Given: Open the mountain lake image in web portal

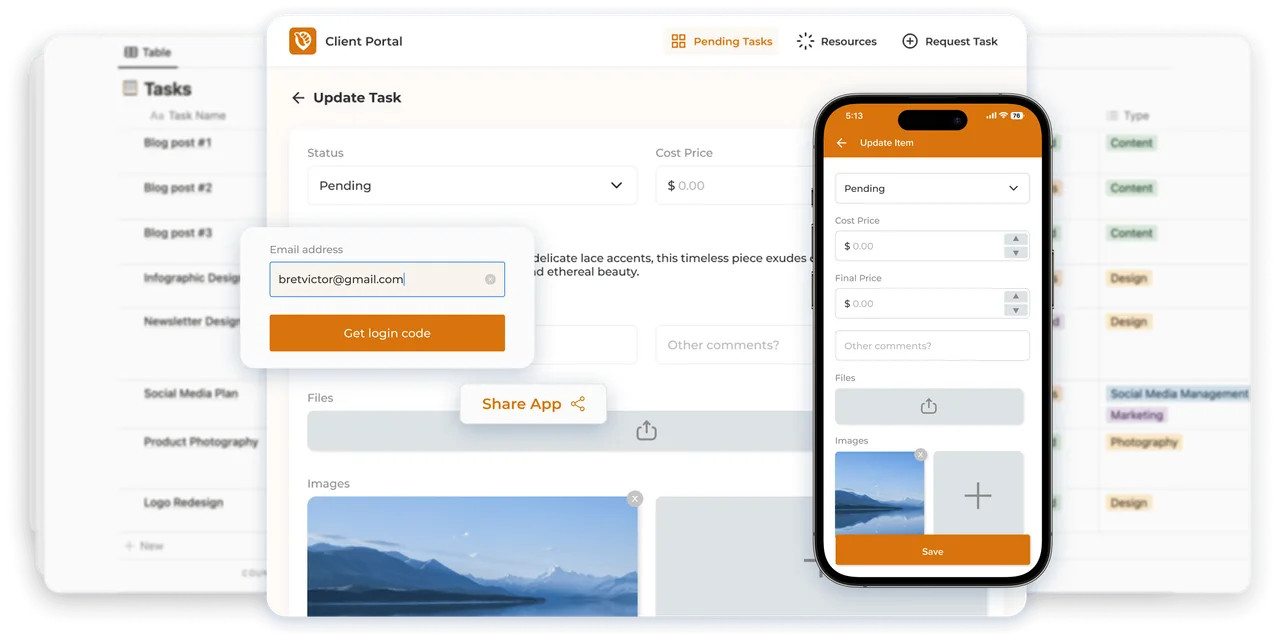Looking at the screenshot, I should tap(472, 556).
